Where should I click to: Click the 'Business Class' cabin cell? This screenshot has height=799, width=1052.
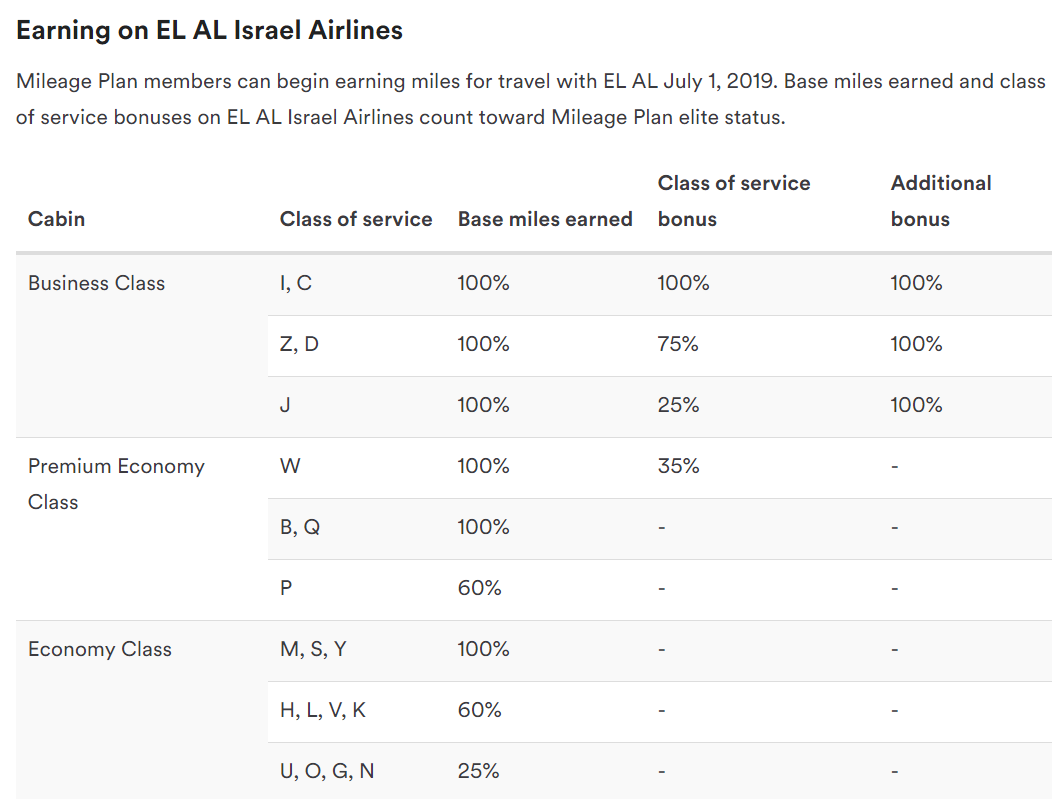[x=97, y=283]
